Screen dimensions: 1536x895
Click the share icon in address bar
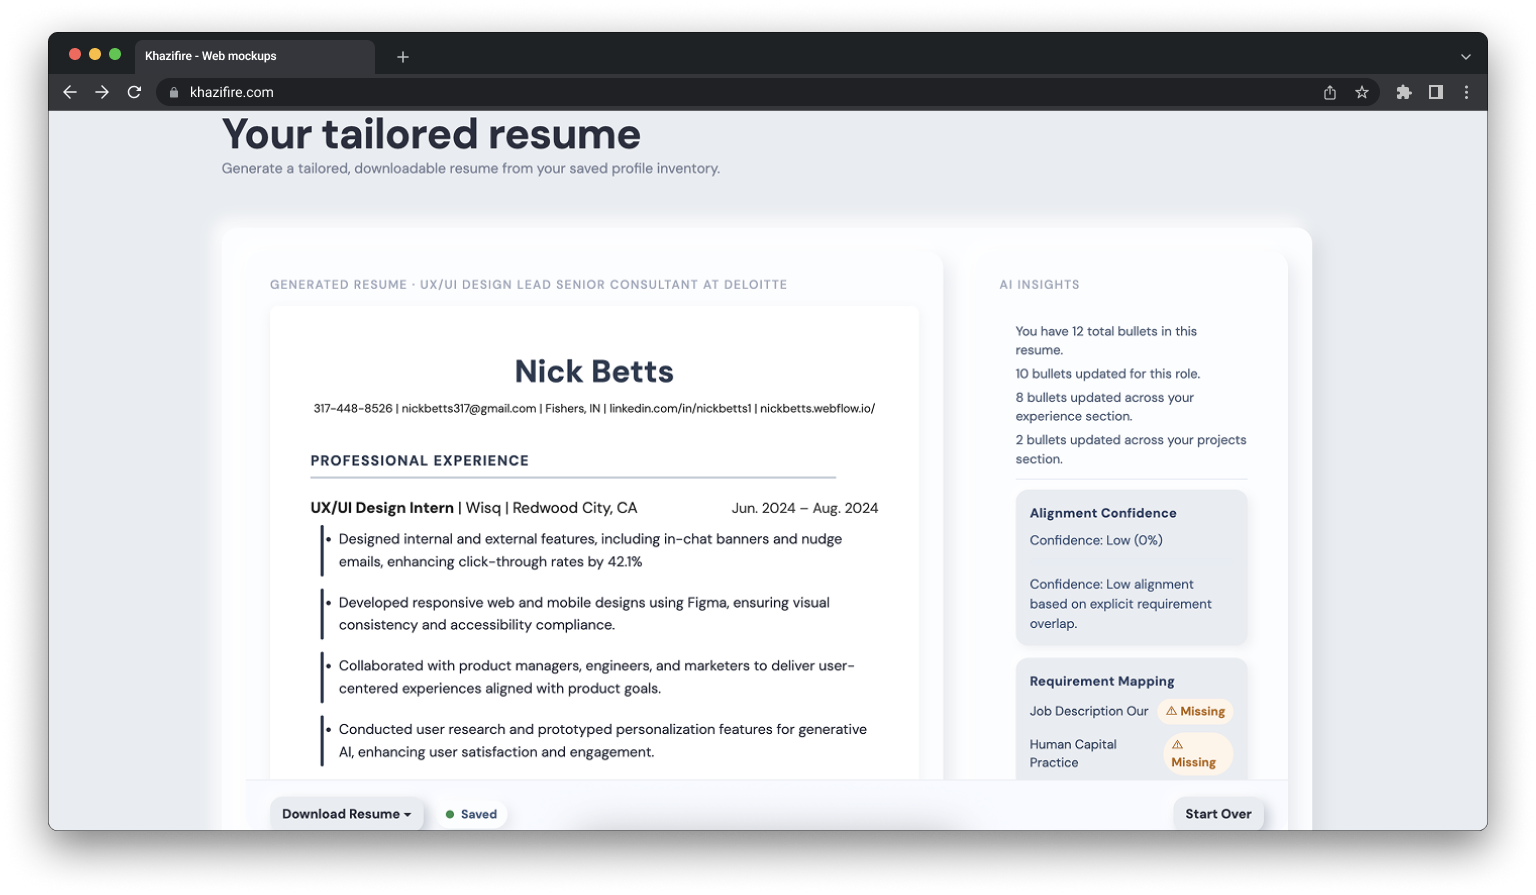pos(1330,92)
